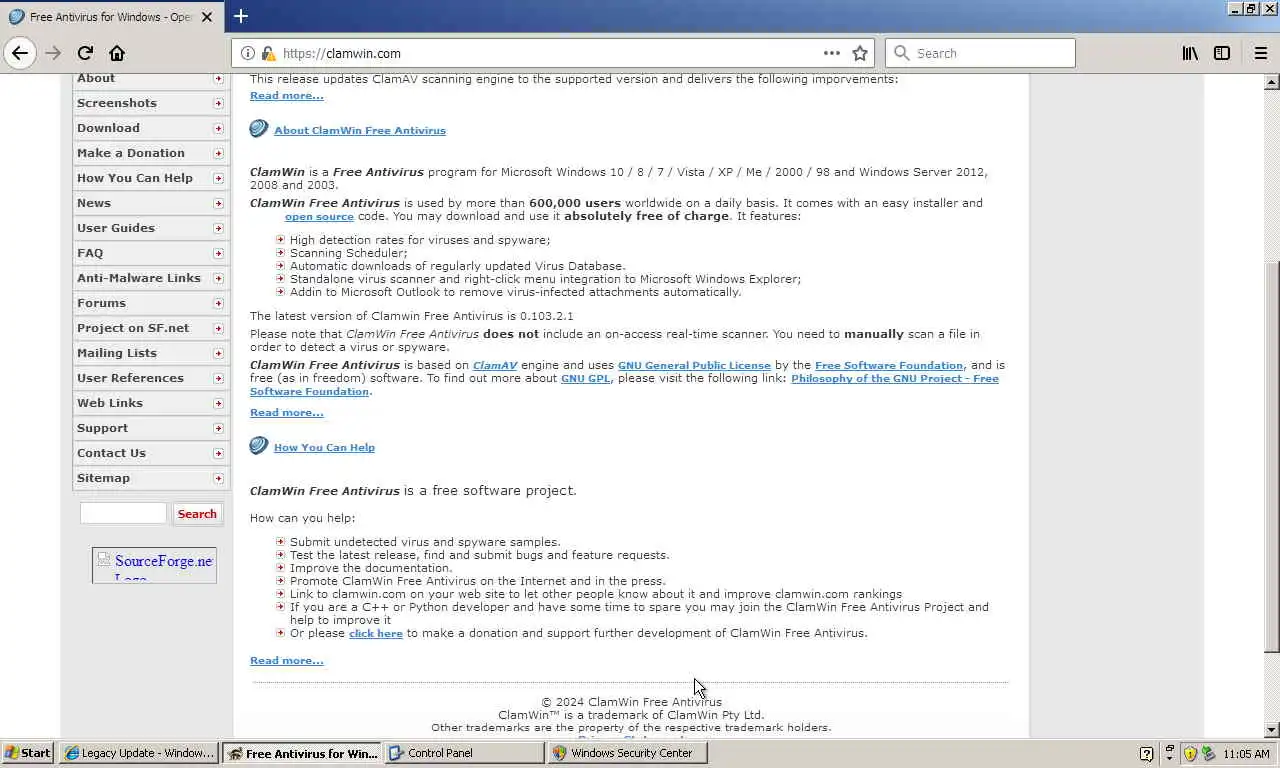Open the browser home page

(x=117, y=53)
